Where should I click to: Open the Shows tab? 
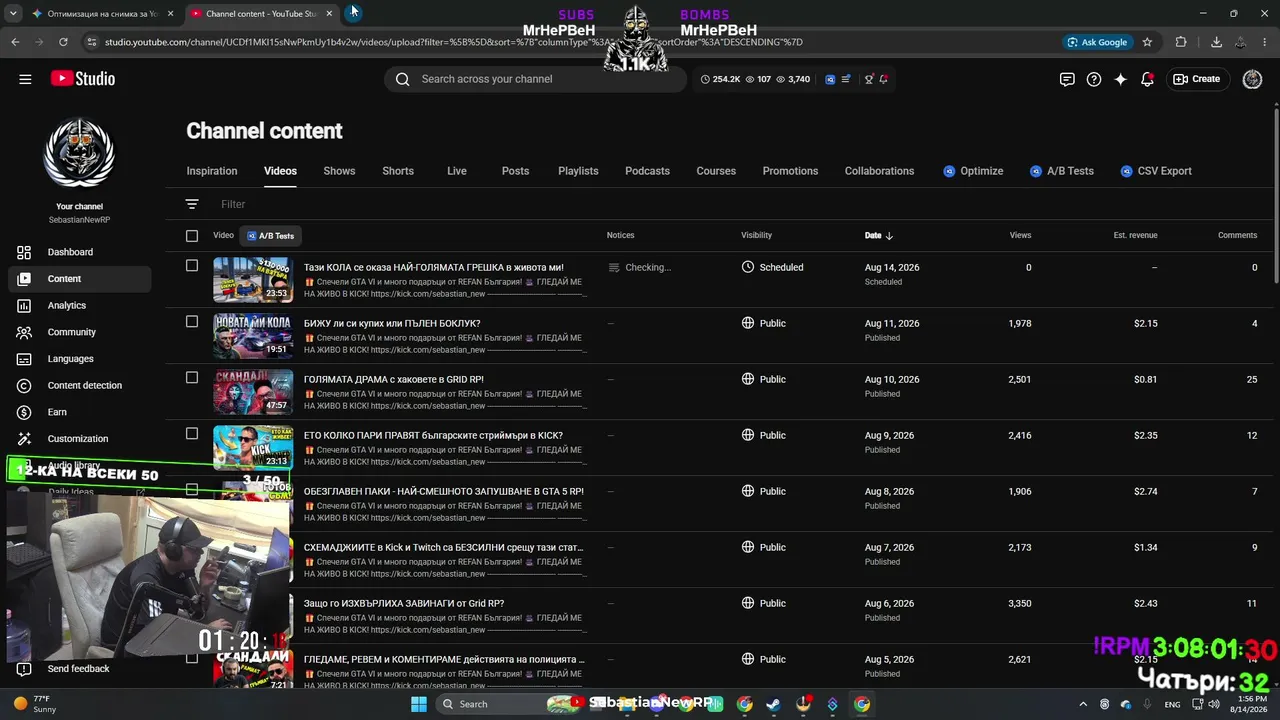tap(339, 171)
